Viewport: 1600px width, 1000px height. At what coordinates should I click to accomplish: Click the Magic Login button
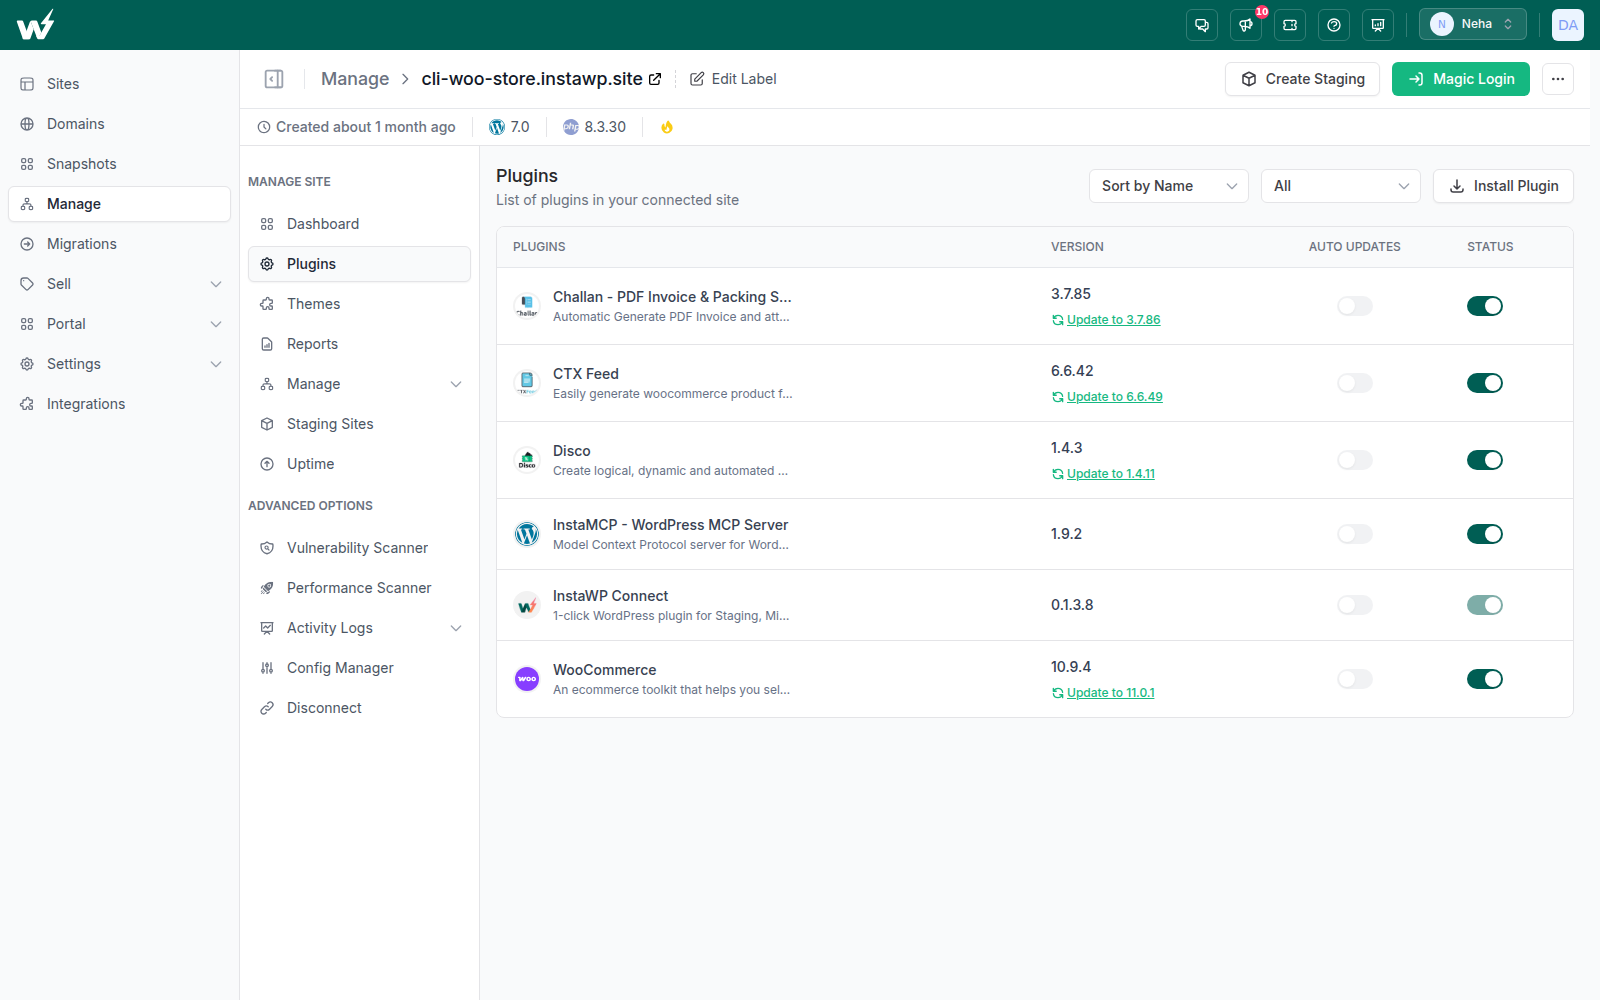pos(1461,79)
